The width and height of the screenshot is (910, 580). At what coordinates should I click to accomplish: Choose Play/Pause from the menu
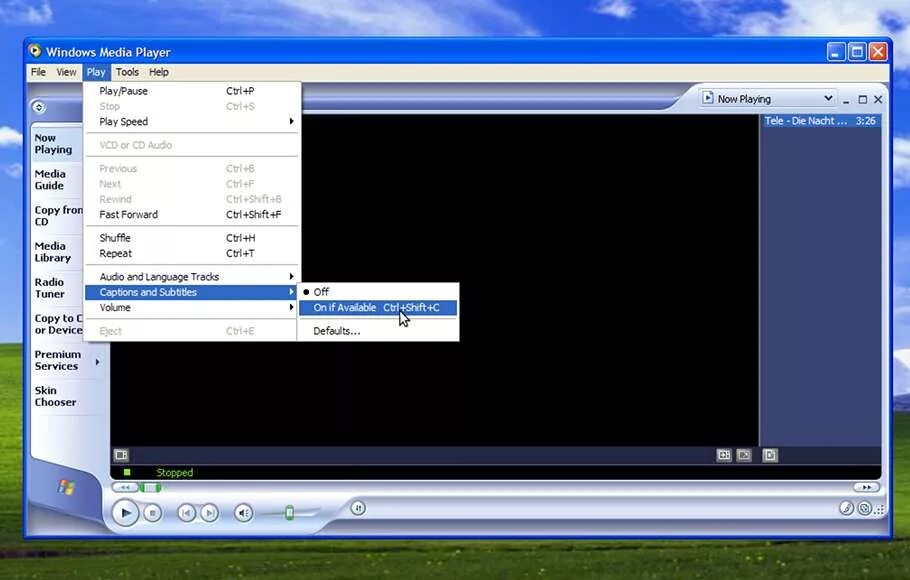[x=192, y=91]
